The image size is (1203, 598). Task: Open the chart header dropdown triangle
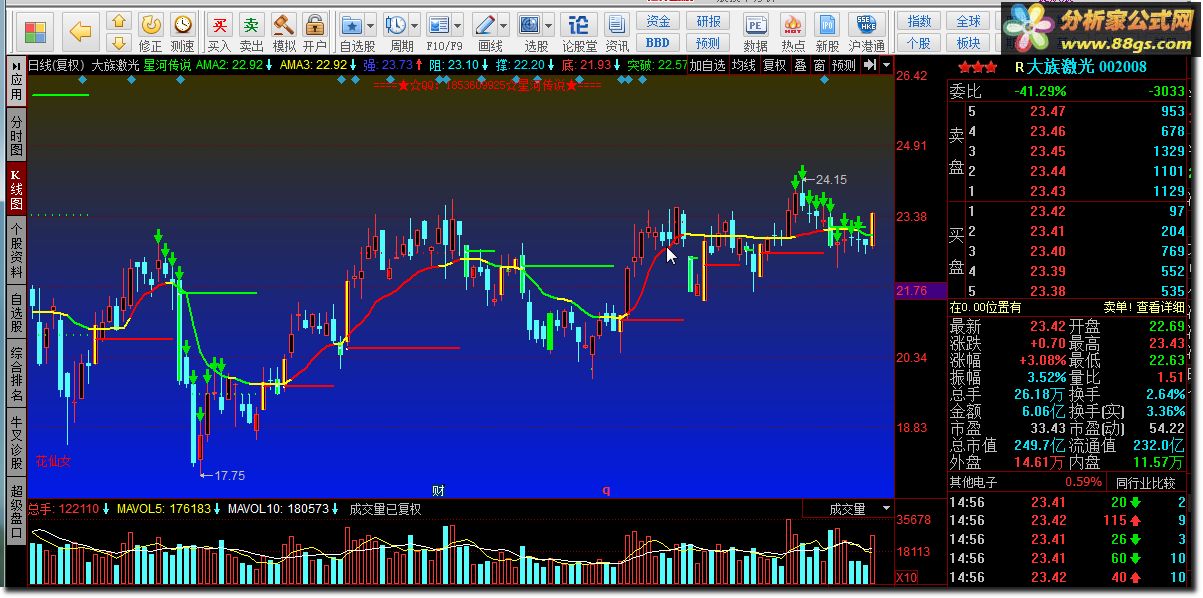(886, 65)
